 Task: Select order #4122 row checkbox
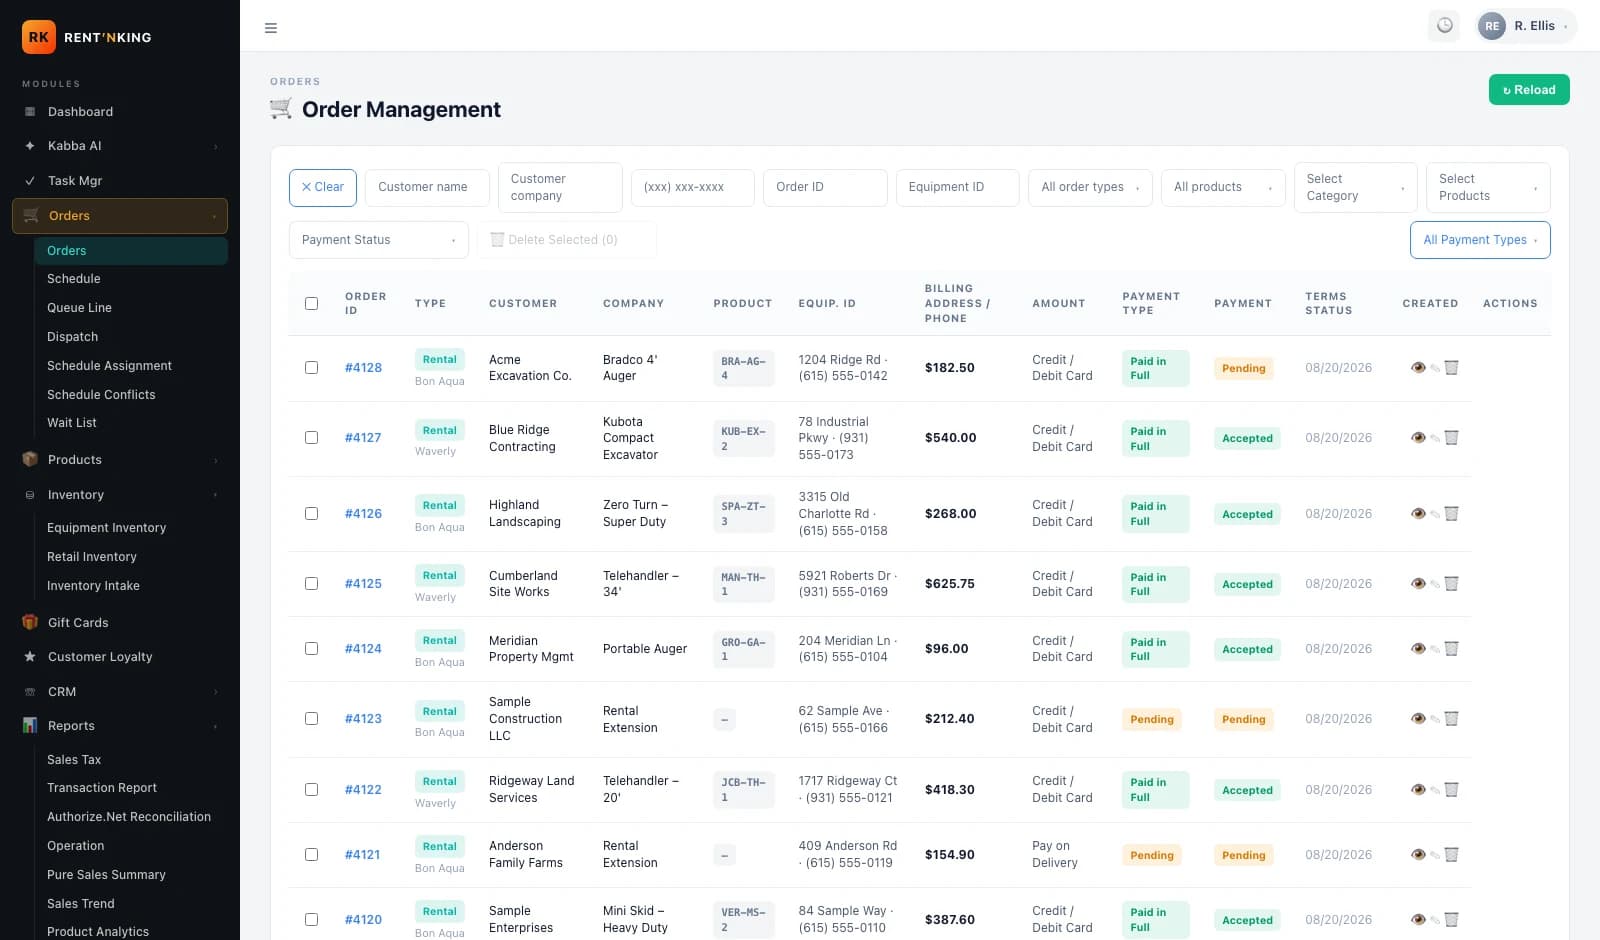[311, 790]
